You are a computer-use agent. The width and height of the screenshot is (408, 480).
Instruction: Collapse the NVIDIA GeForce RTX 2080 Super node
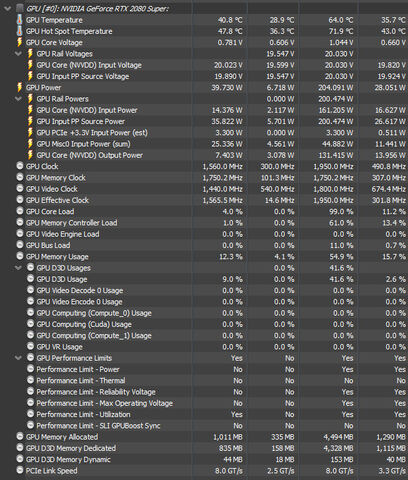pyautogui.click(x=7, y=8)
